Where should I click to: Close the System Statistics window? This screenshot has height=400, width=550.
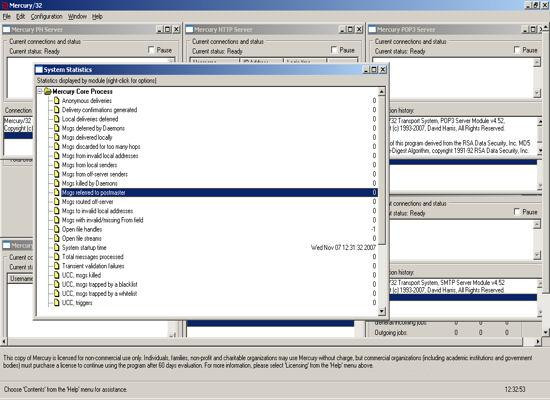(x=383, y=69)
